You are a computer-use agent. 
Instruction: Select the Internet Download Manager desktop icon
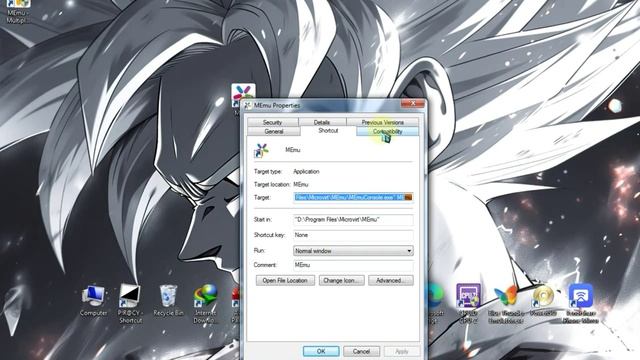coord(205,303)
